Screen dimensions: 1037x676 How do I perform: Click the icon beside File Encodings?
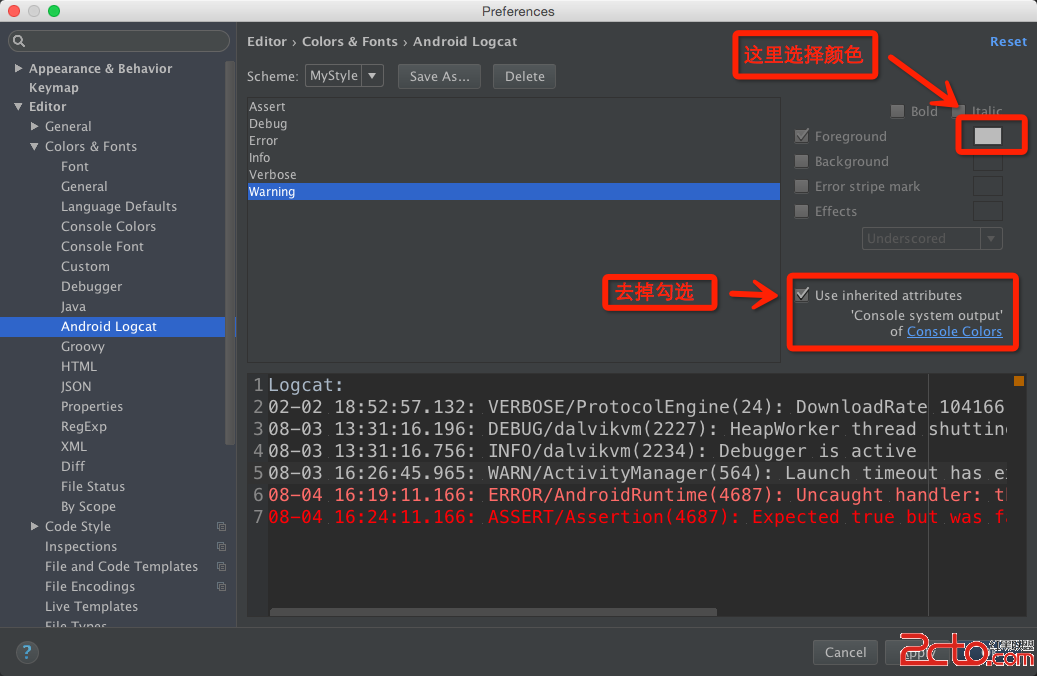[222, 587]
